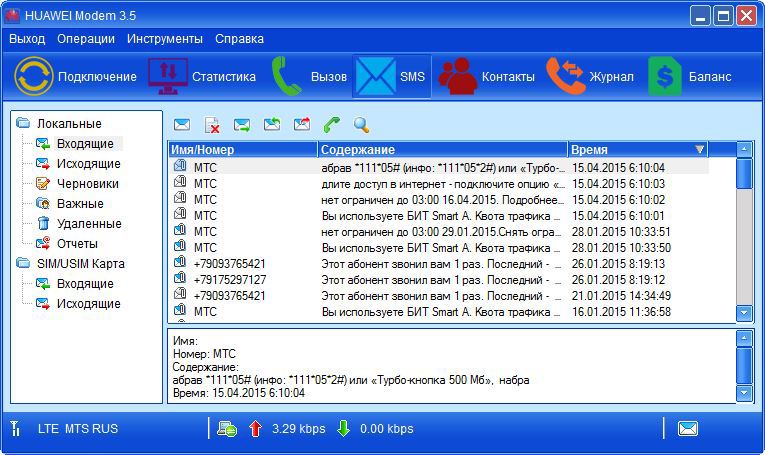Image resolution: width=765 pixels, height=455 pixels.
Task: Select Исходящие under SIM/USIM Карта
Action: 89,303
